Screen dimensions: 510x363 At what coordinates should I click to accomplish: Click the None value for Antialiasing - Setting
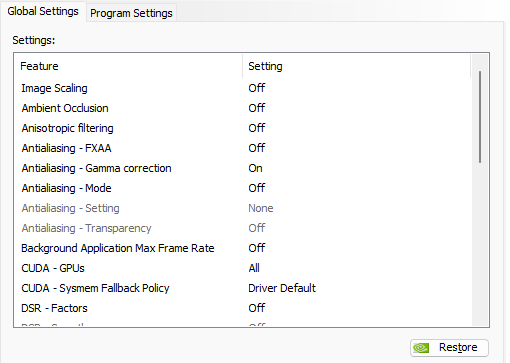point(261,208)
